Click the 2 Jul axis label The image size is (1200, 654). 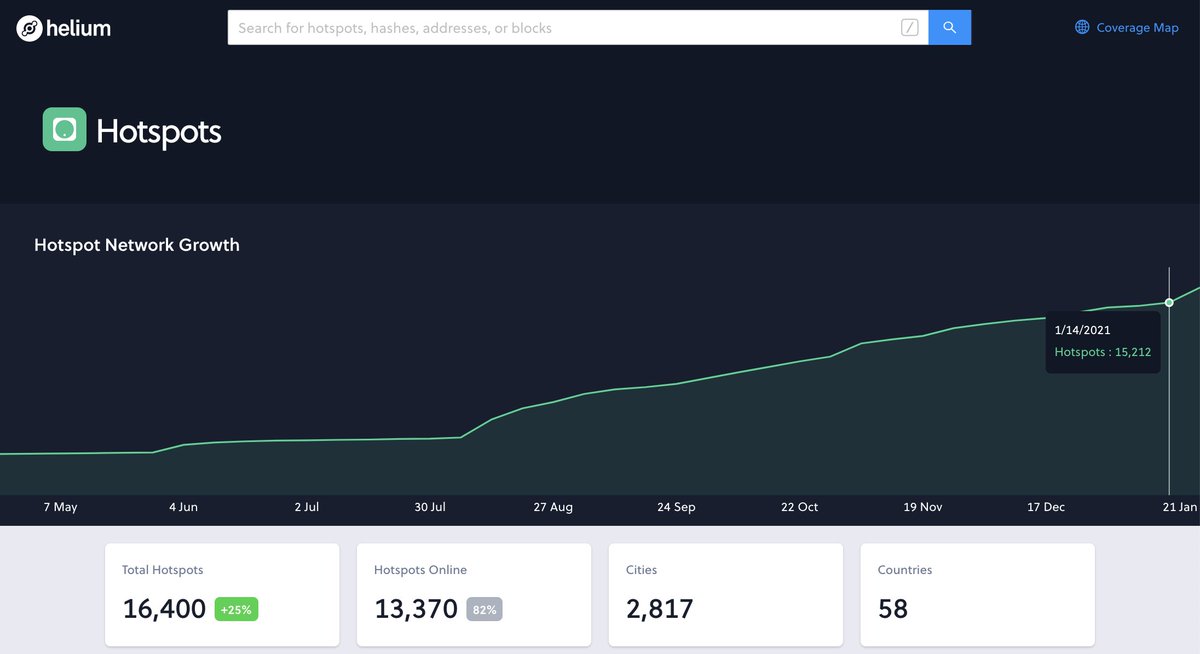307,507
